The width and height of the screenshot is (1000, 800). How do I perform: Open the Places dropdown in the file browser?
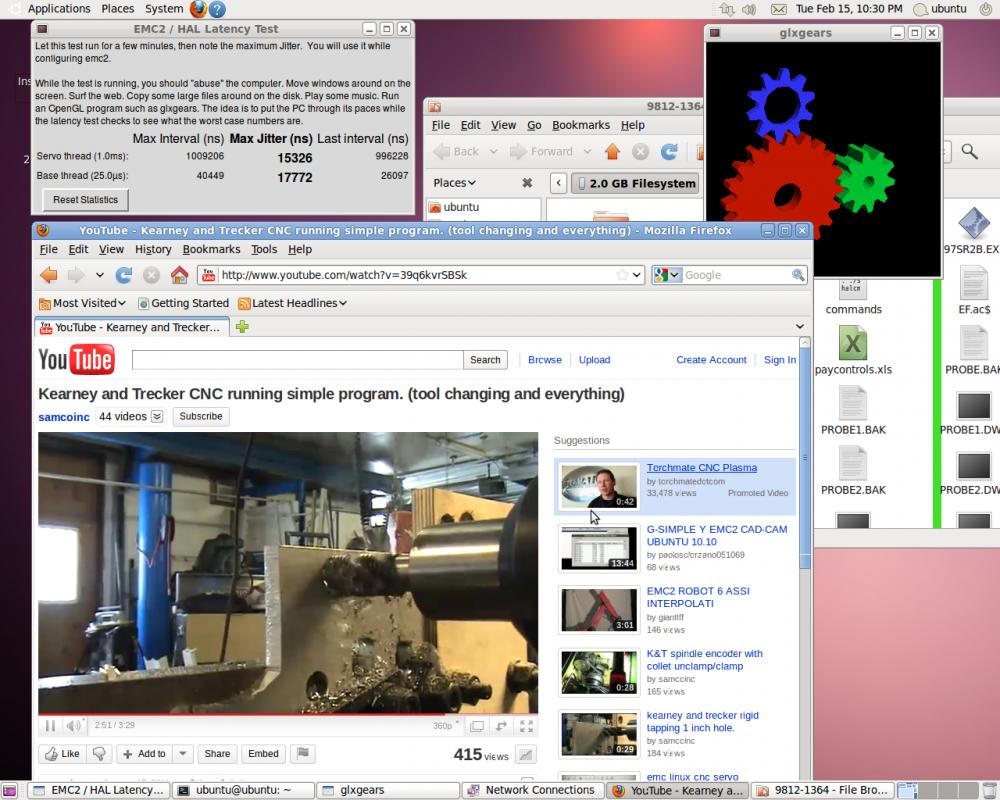tap(455, 183)
